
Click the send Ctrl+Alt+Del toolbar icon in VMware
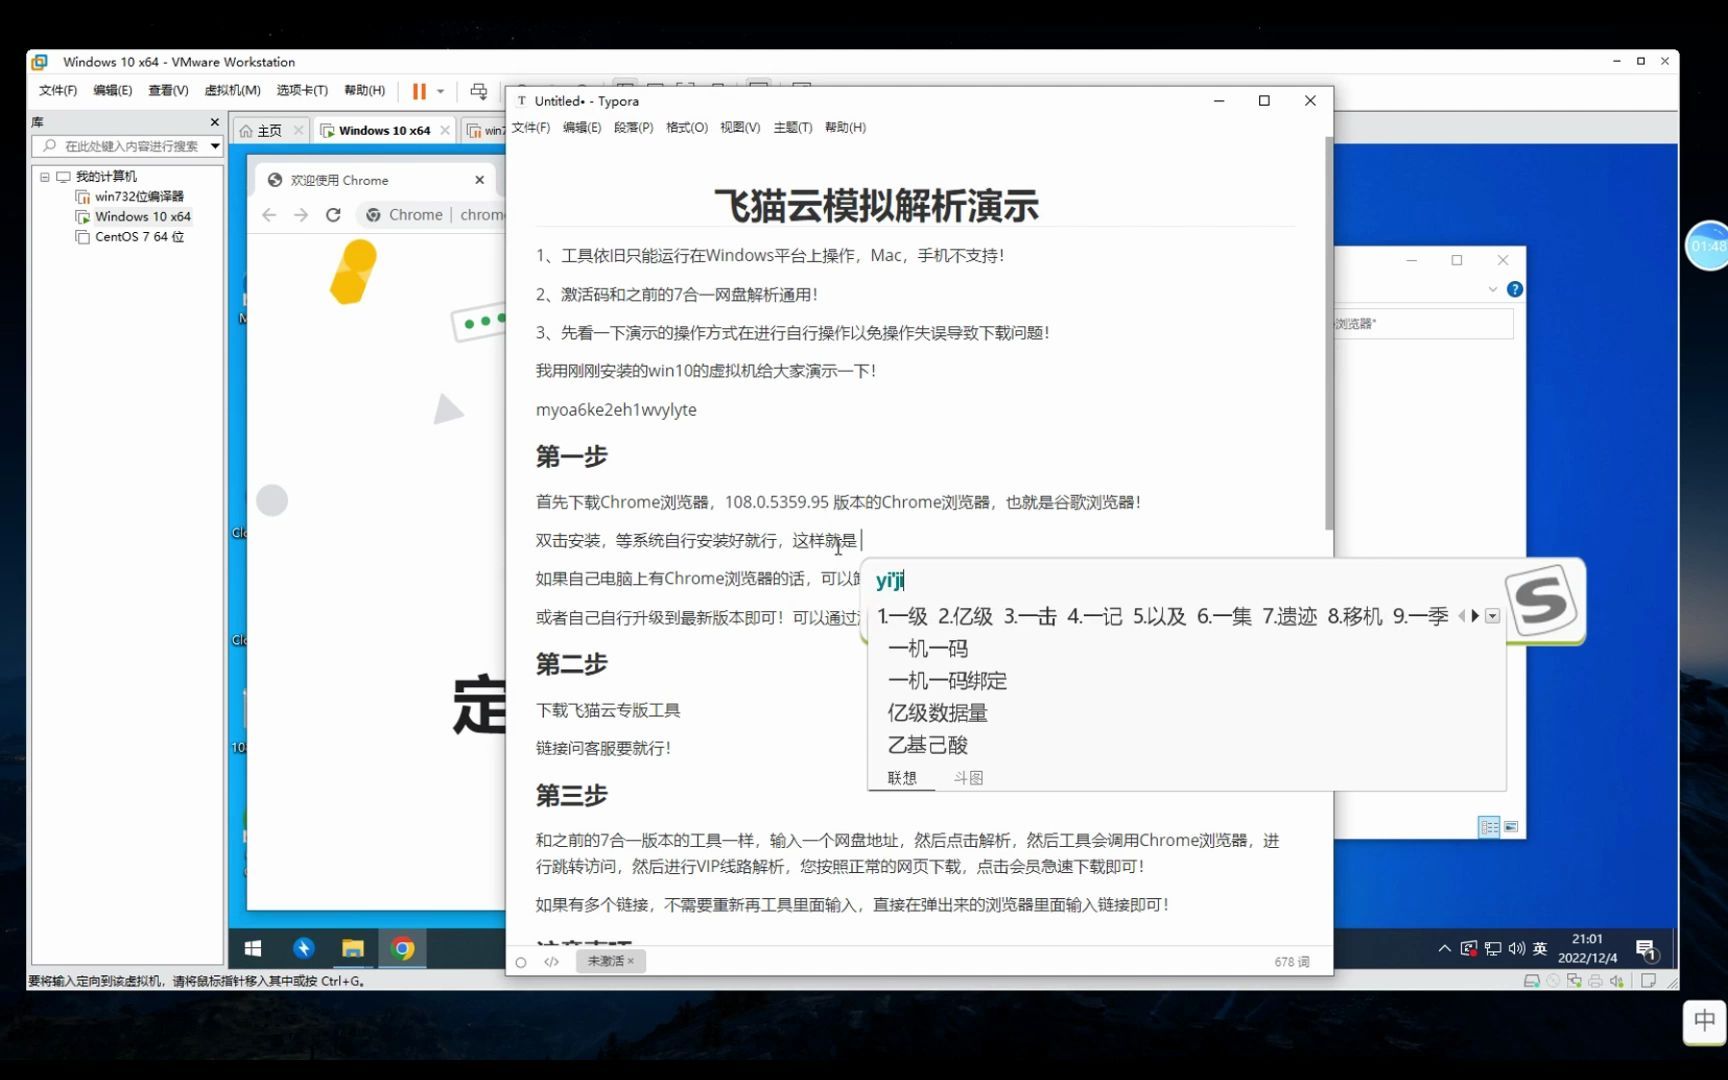479,91
